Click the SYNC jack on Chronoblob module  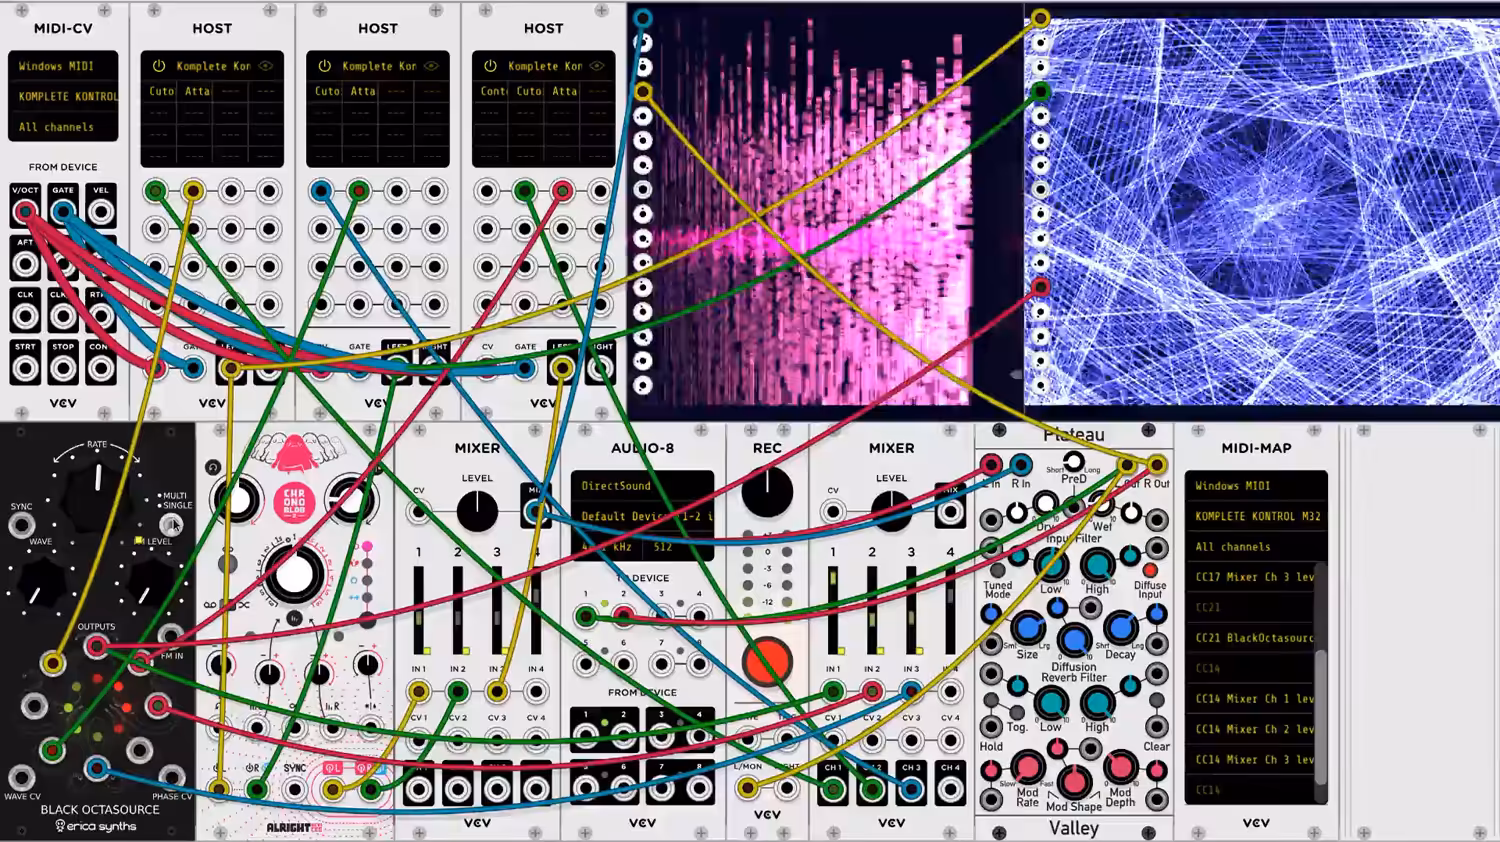tap(294, 789)
